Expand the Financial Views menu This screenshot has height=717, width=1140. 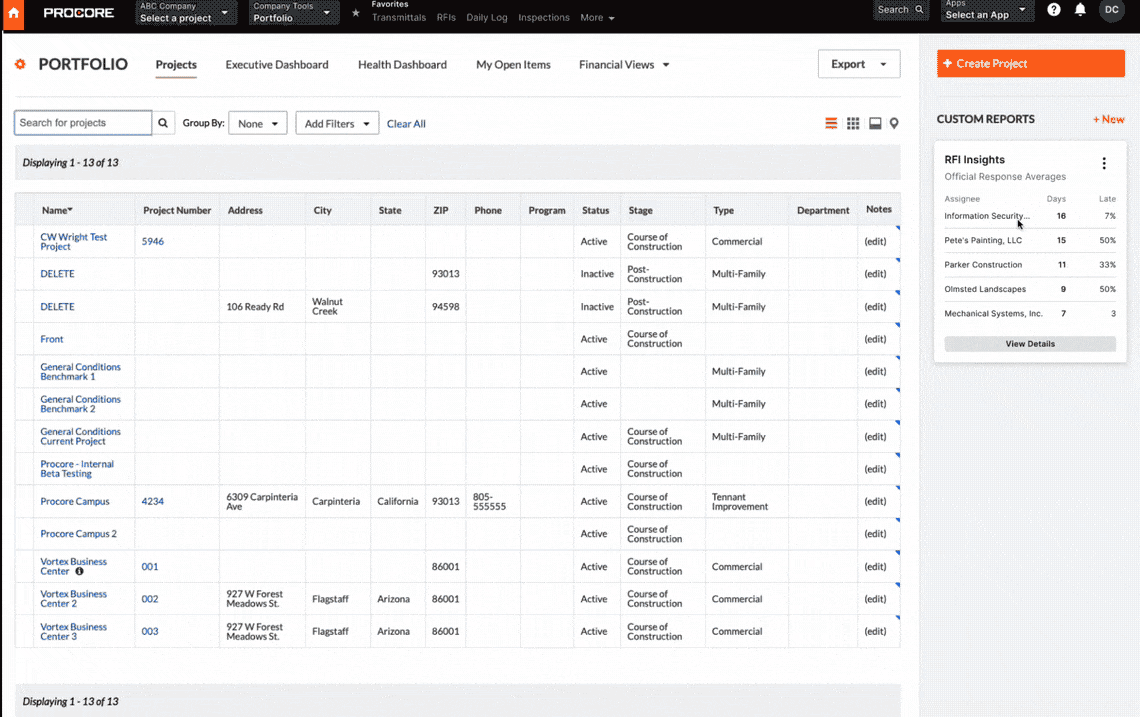coord(624,65)
